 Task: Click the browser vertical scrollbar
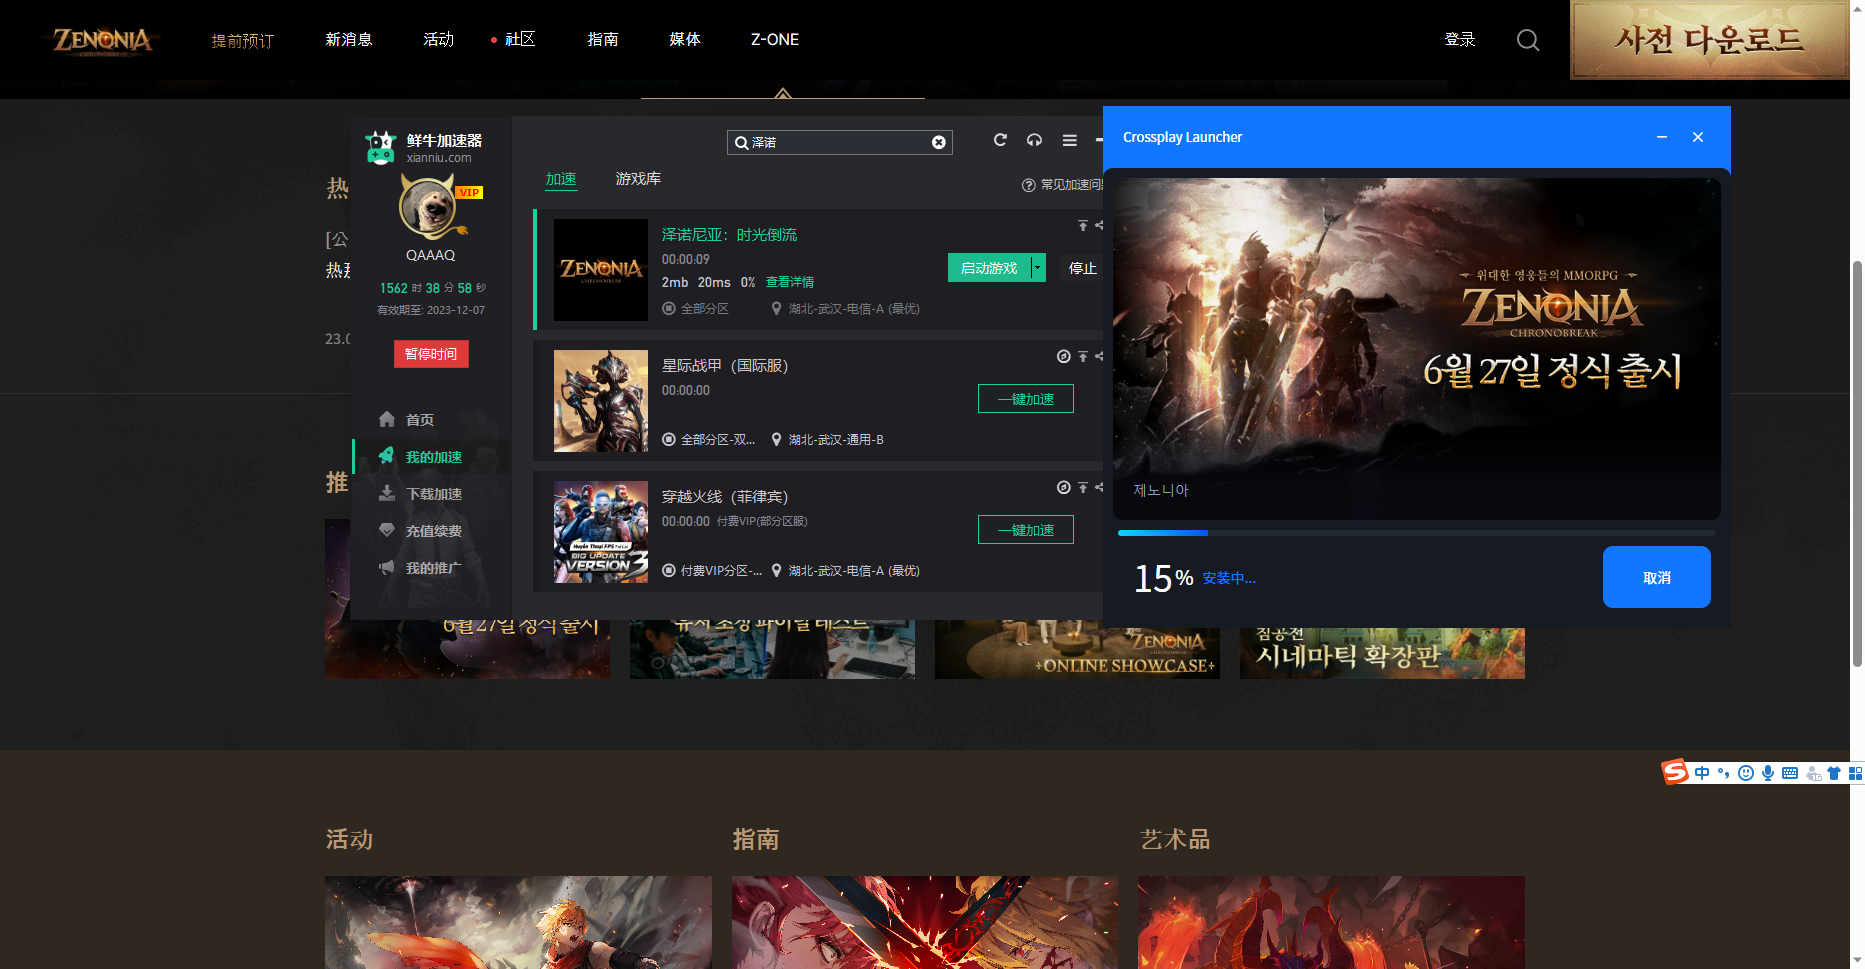click(x=1857, y=465)
